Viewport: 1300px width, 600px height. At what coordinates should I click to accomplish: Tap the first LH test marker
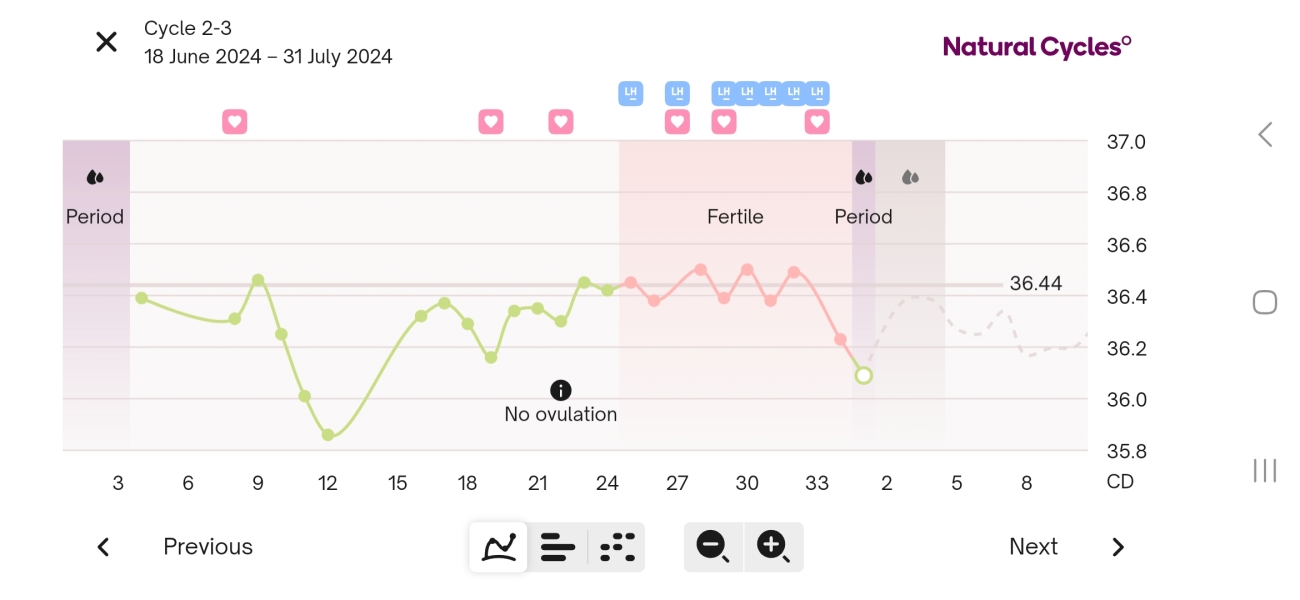[630, 94]
